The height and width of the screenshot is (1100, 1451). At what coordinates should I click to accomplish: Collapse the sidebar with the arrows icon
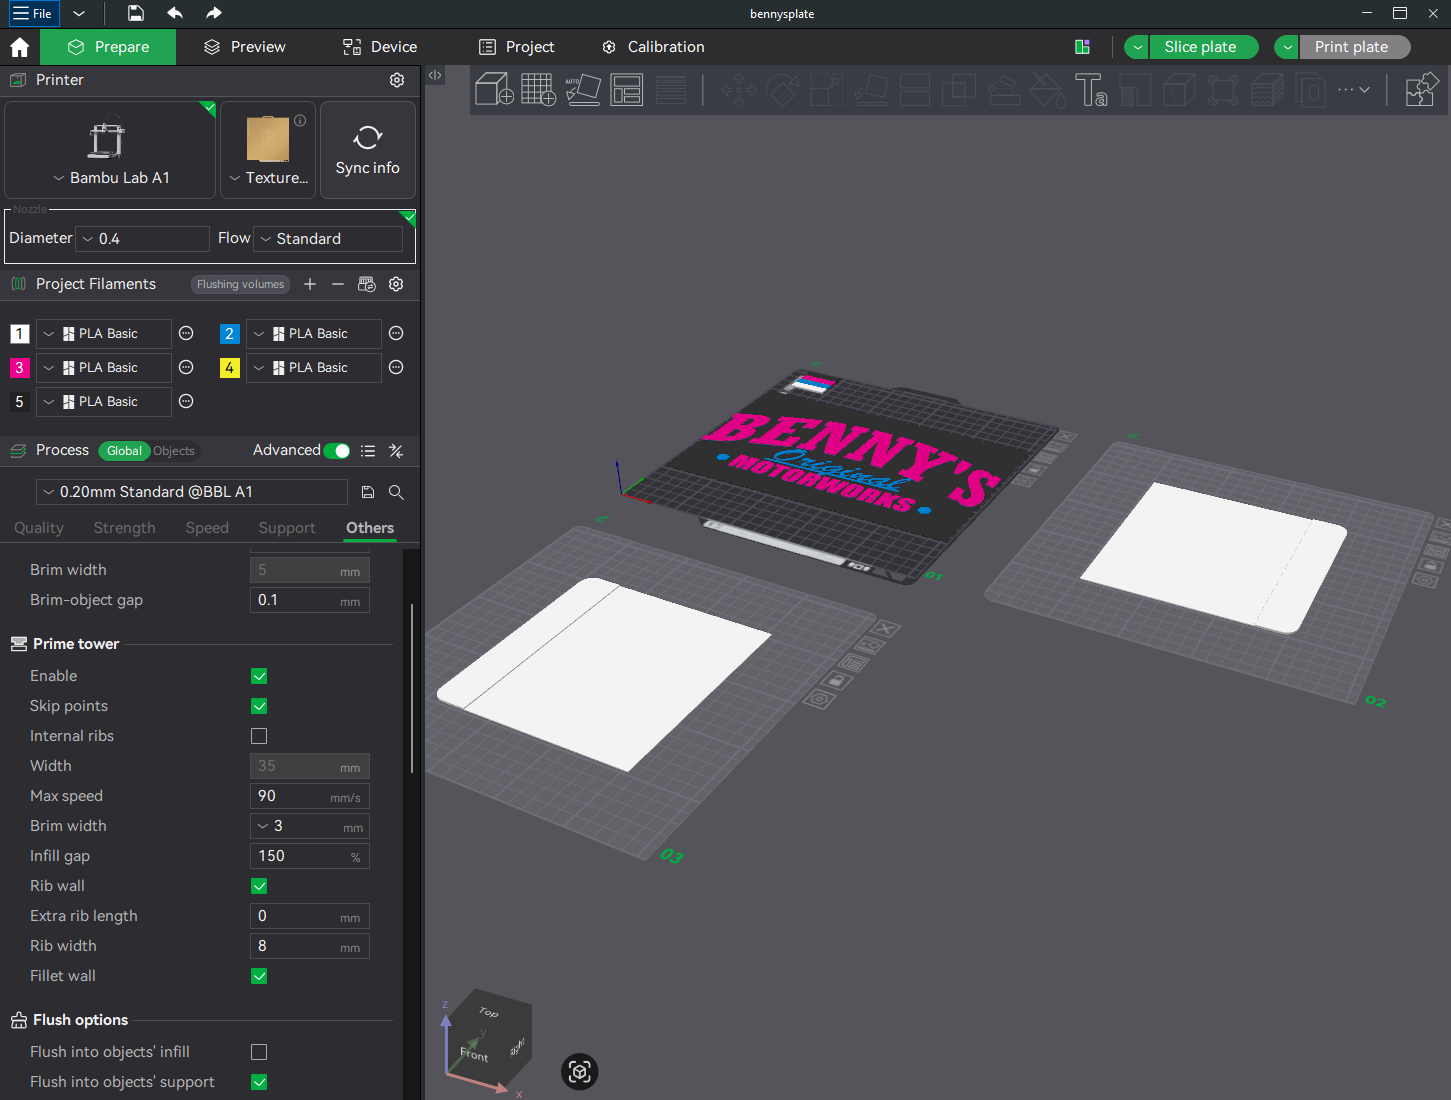(435, 75)
